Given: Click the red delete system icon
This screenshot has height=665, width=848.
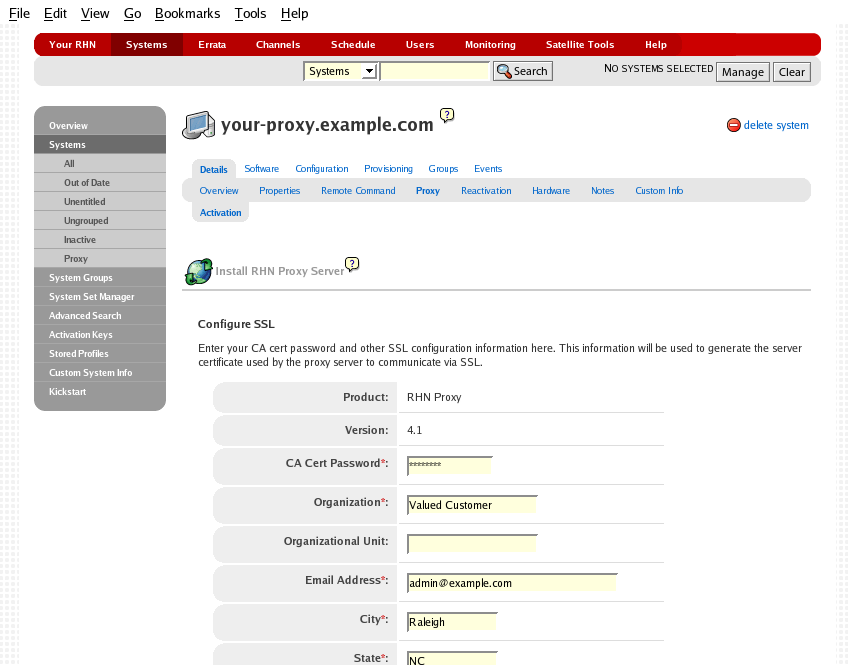Looking at the screenshot, I should pos(733,125).
